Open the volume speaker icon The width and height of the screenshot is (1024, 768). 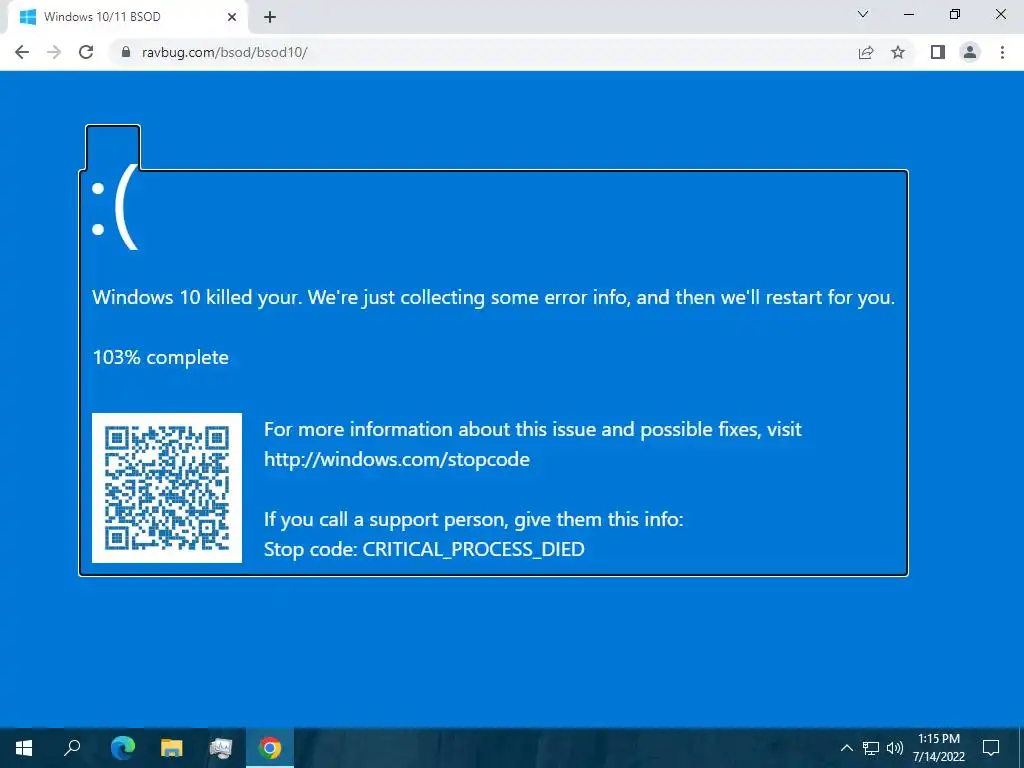pyautogui.click(x=895, y=748)
